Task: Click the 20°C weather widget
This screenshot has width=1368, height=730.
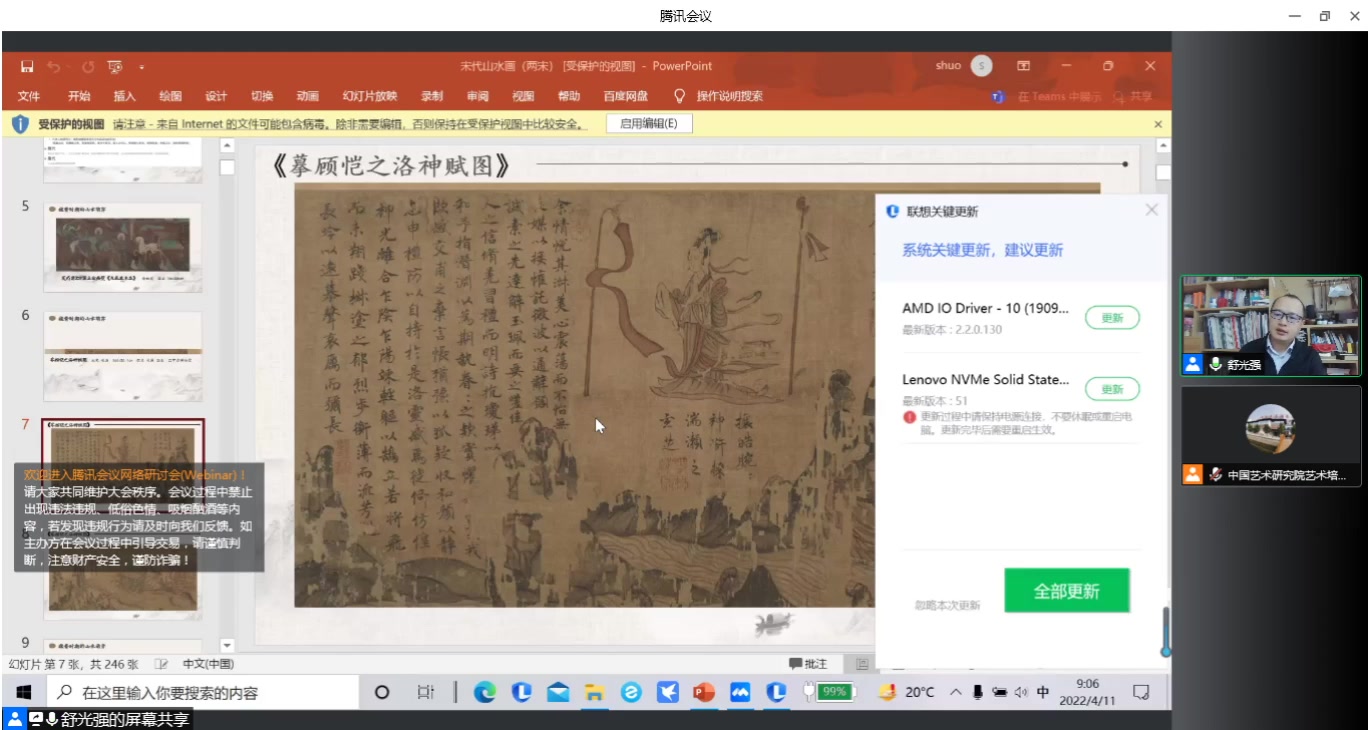Action: [908, 692]
